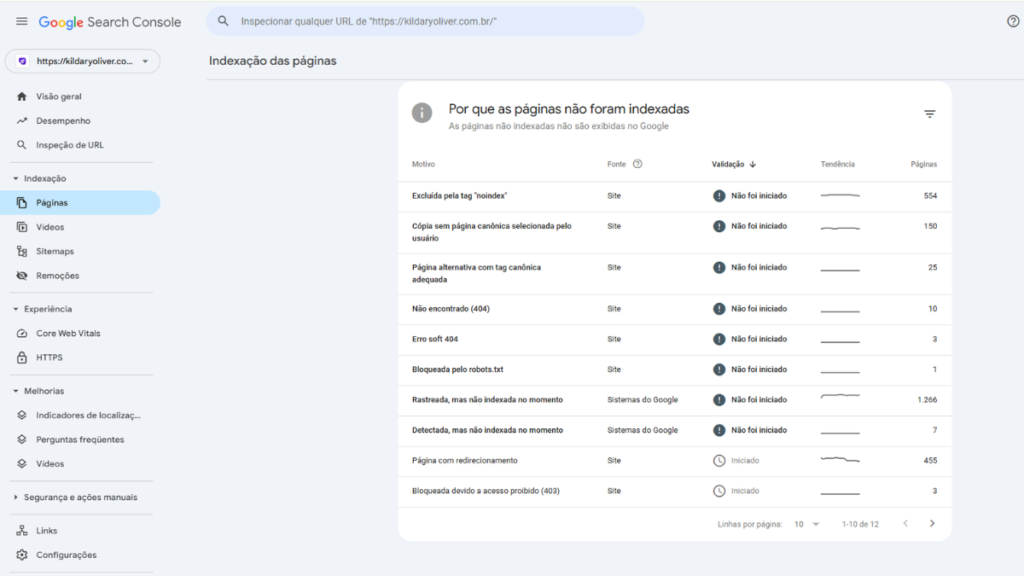
Task: Click the Desempenho trend icon
Action: (x=22, y=121)
